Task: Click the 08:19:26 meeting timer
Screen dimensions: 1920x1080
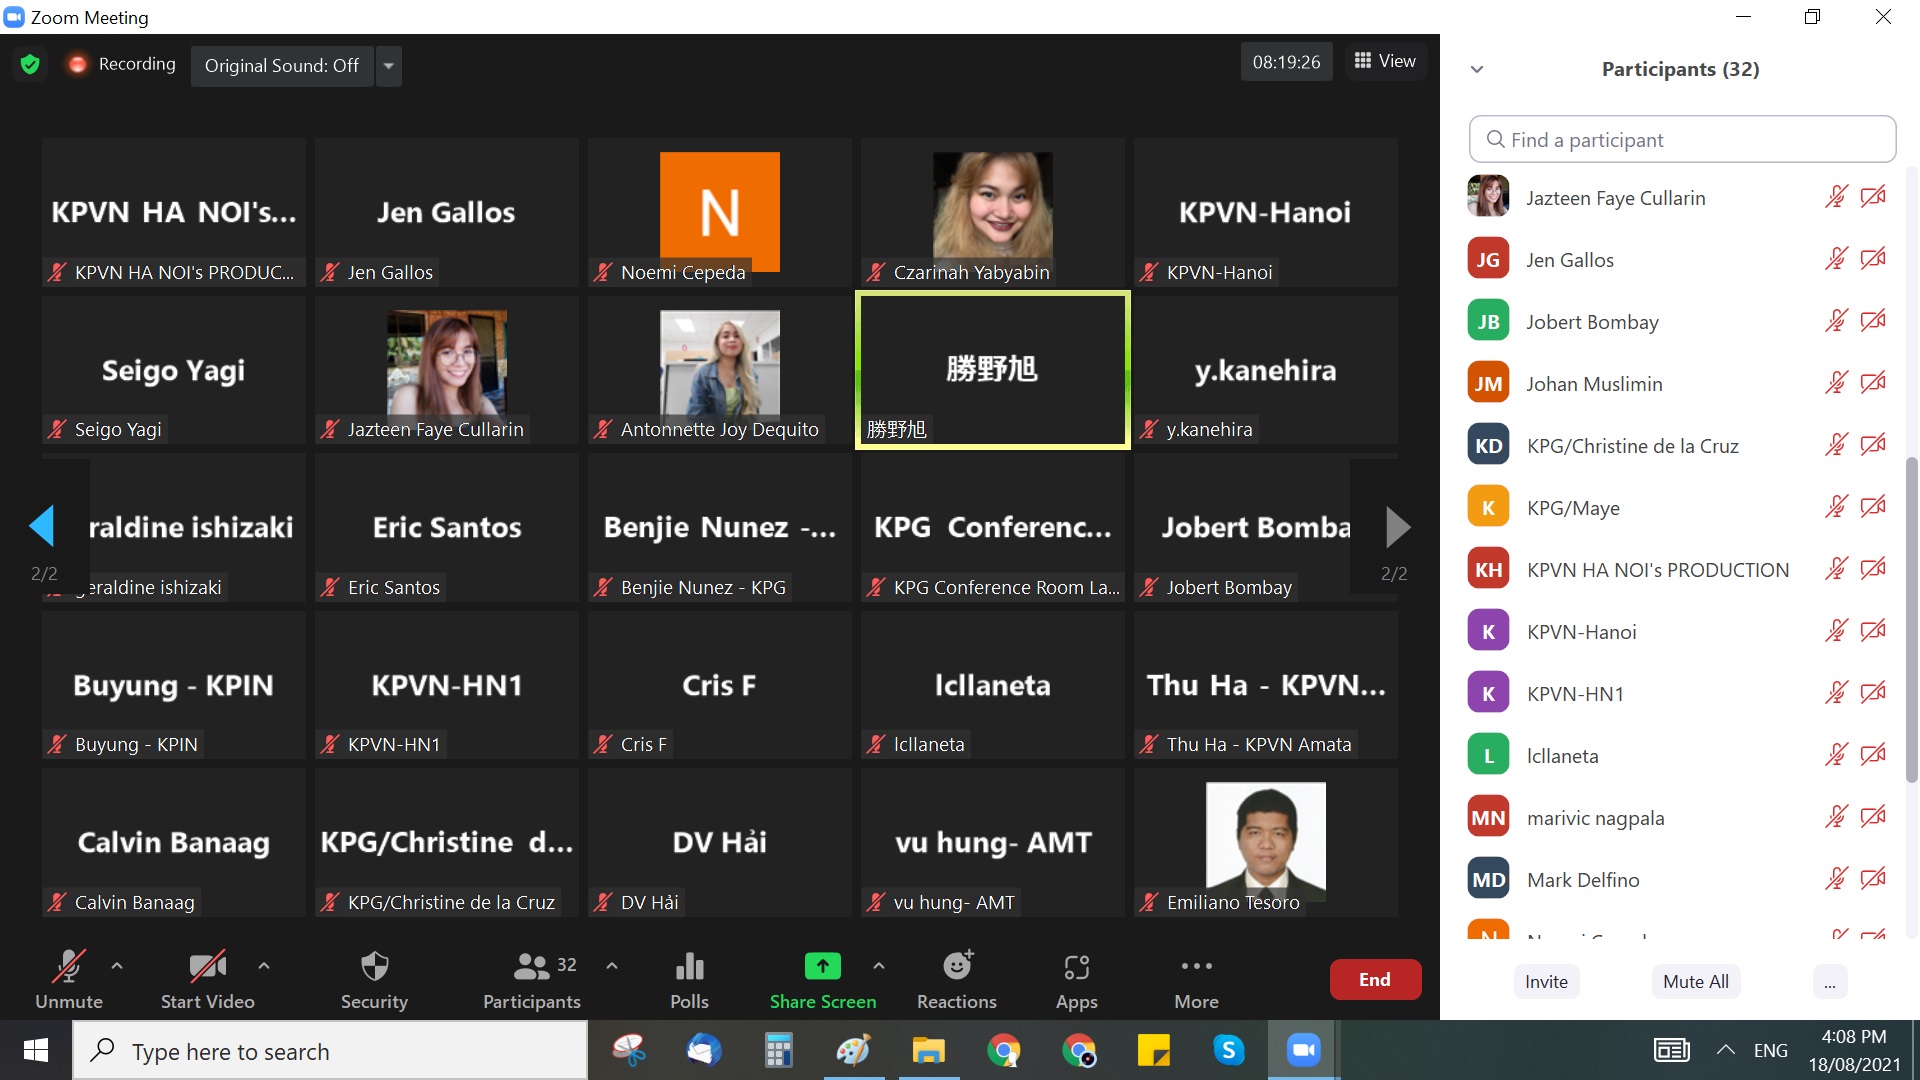Action: click(1286, 62)
